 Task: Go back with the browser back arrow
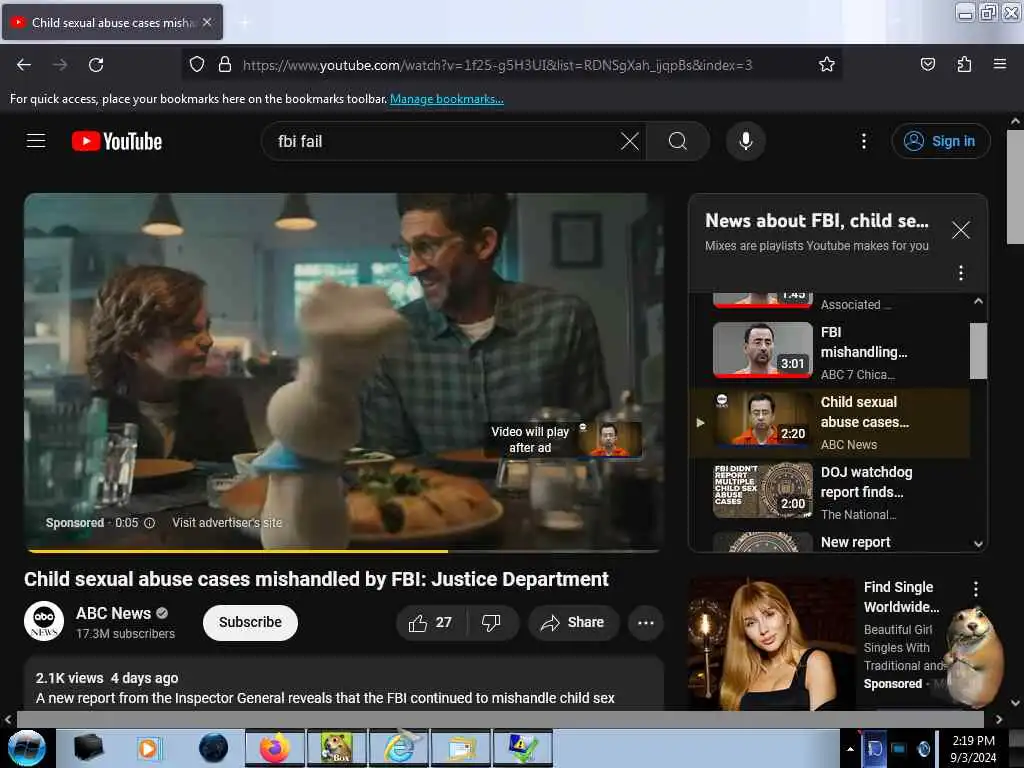[24, 65]
